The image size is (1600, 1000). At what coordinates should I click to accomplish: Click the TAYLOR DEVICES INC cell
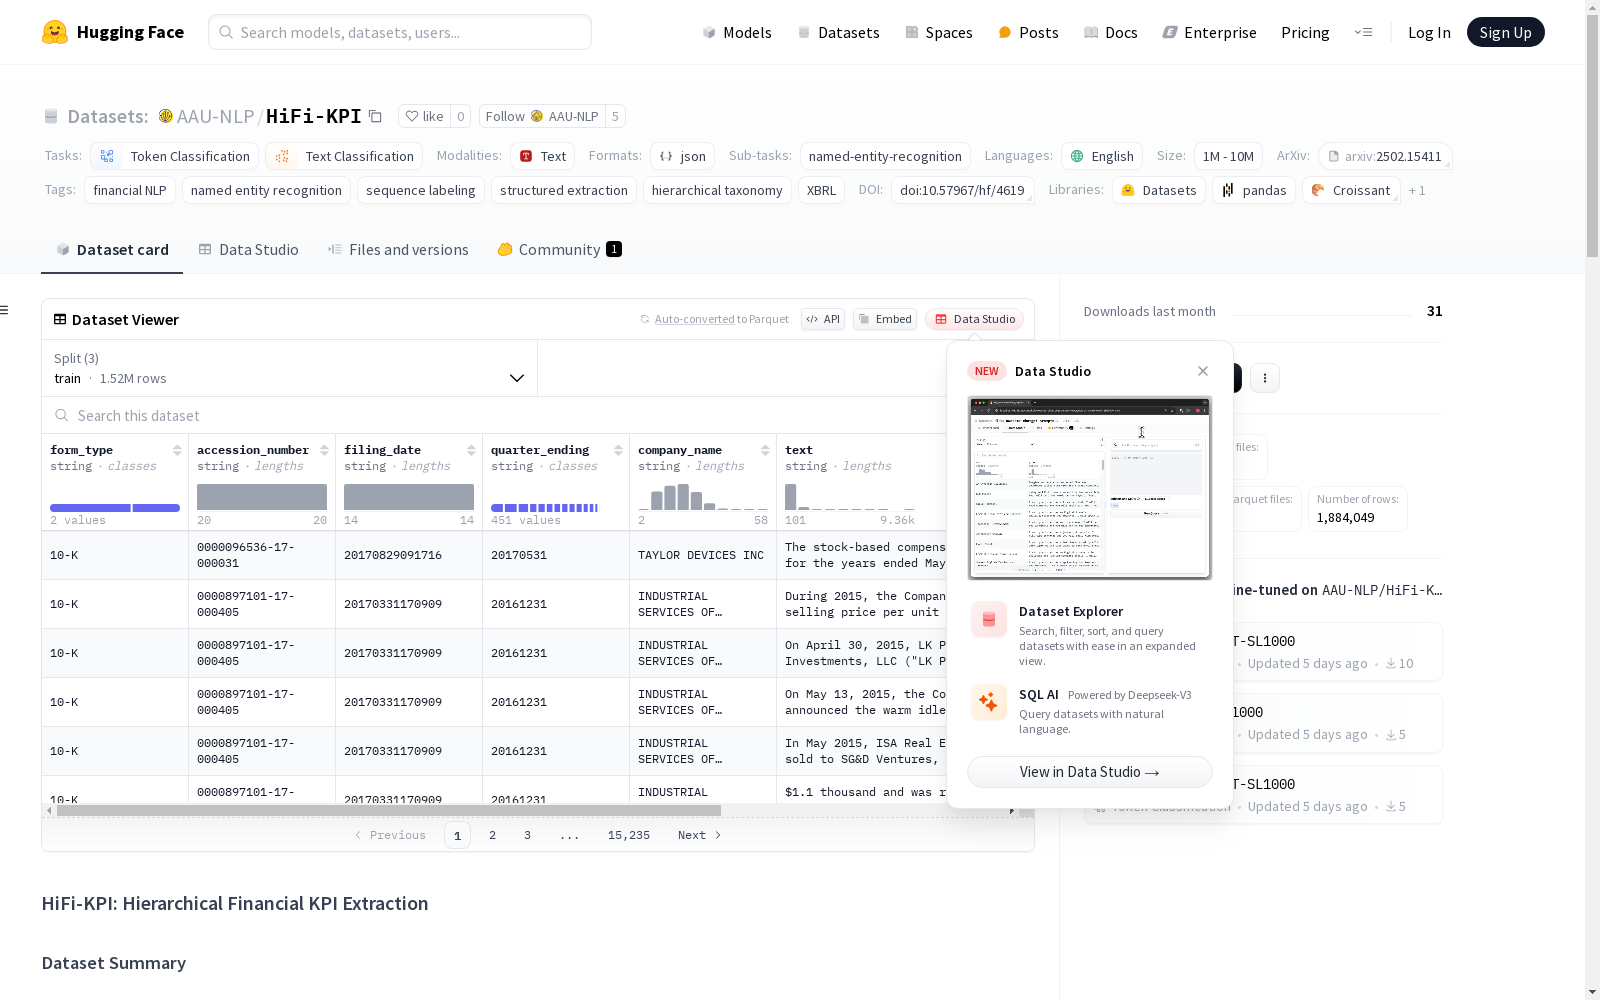click(x=701, y=555)
